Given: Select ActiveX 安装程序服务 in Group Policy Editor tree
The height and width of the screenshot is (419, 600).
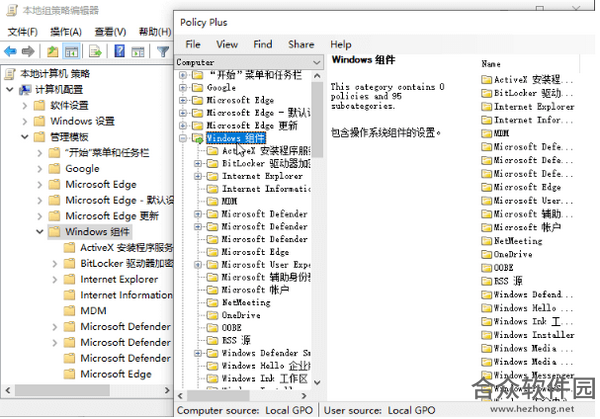Looking at the screenshot, I should tap(126, 248).
